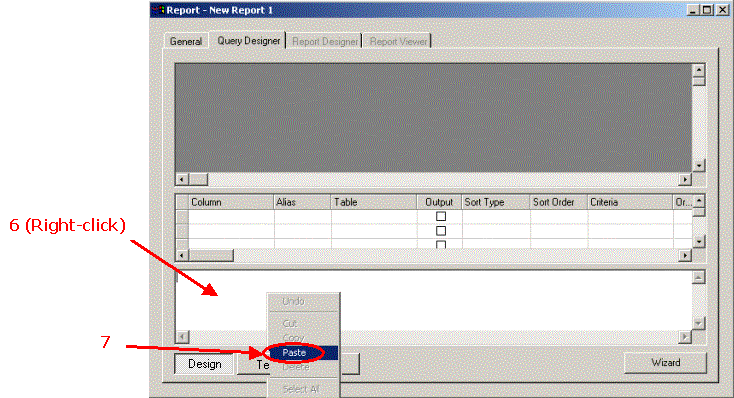734x398 pixels.
Task: Select the Query Designer tab
Action: pyautogui.click(x=248, y=41)
